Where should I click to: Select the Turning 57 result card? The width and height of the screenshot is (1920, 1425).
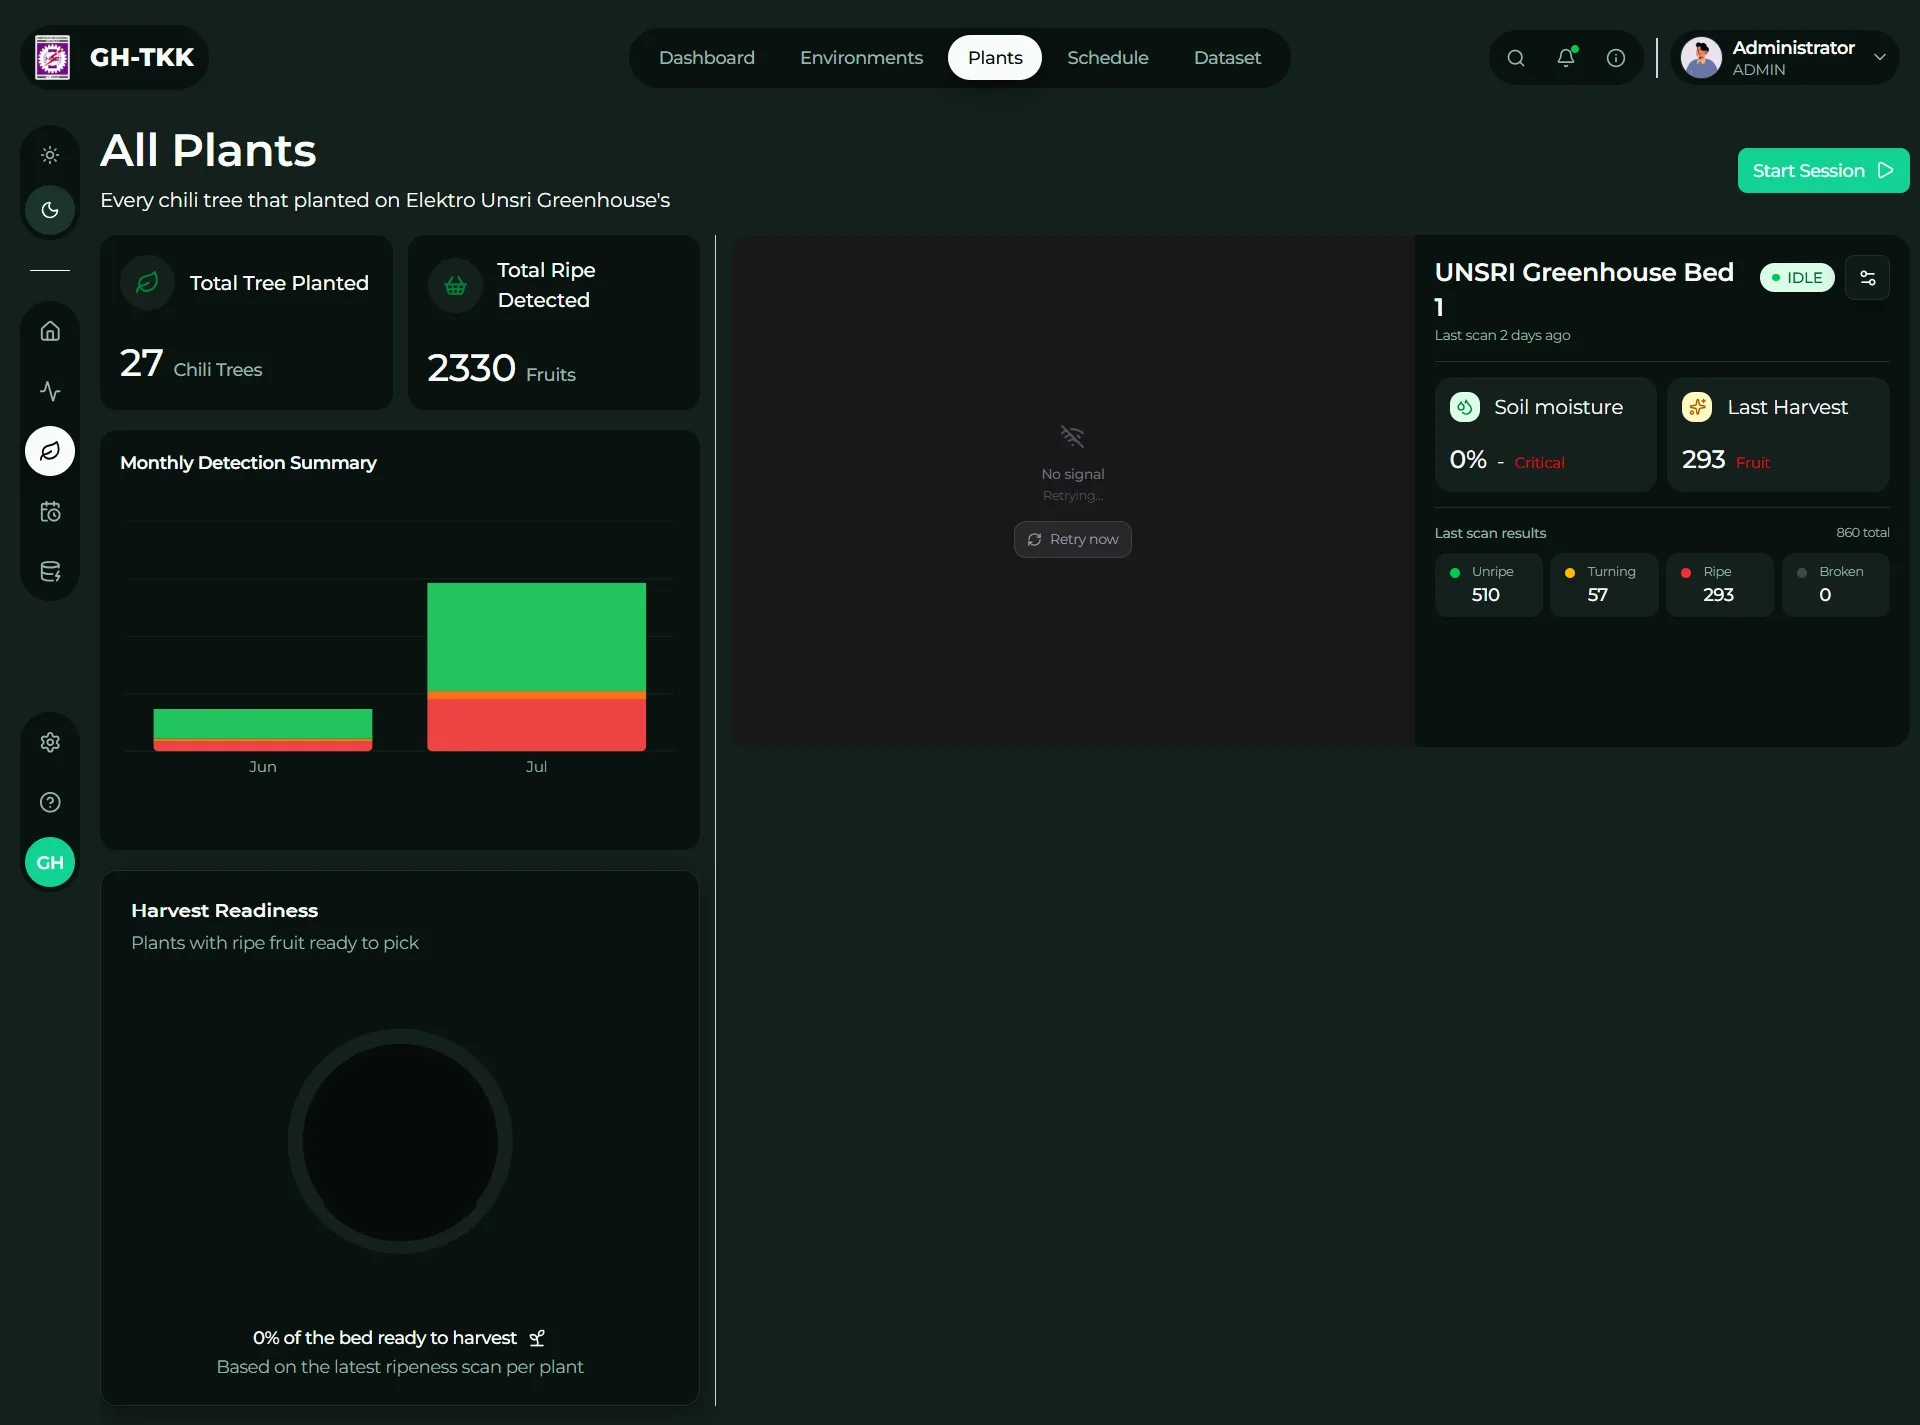(x=1604, y=584)
